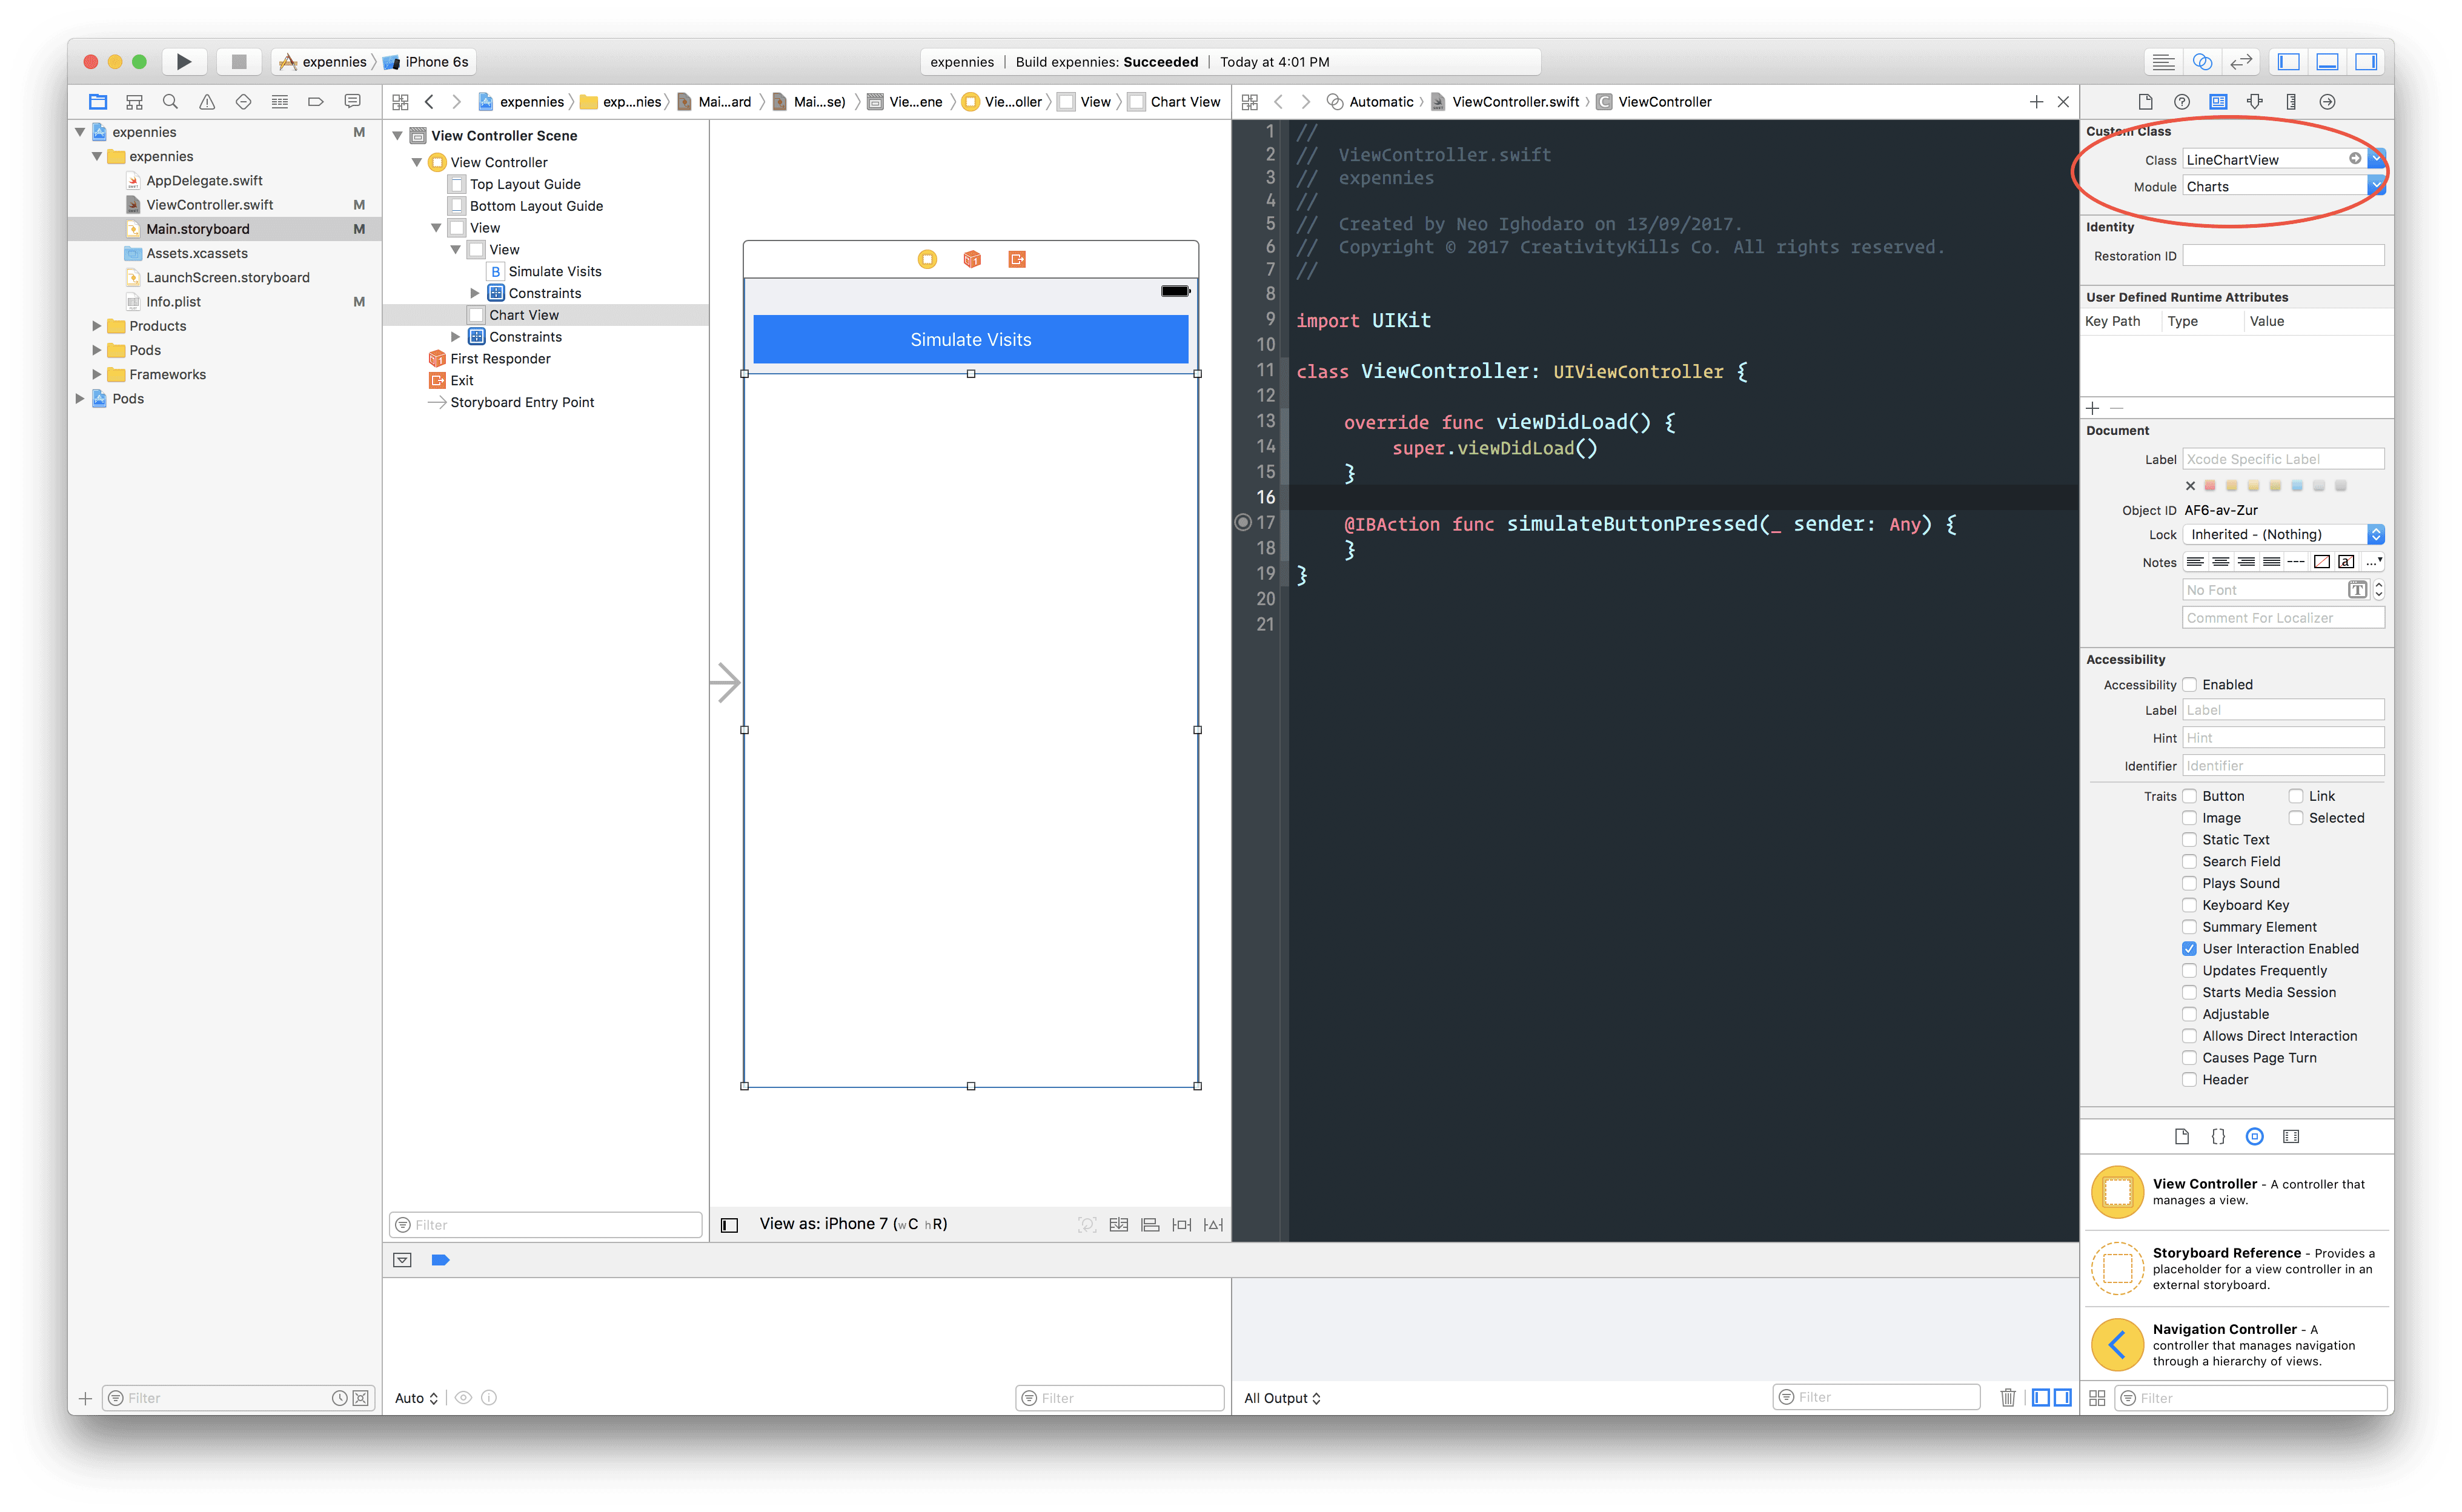Enable the Accessibility checkbox
The image size is (2462, 1512).
2190,684
